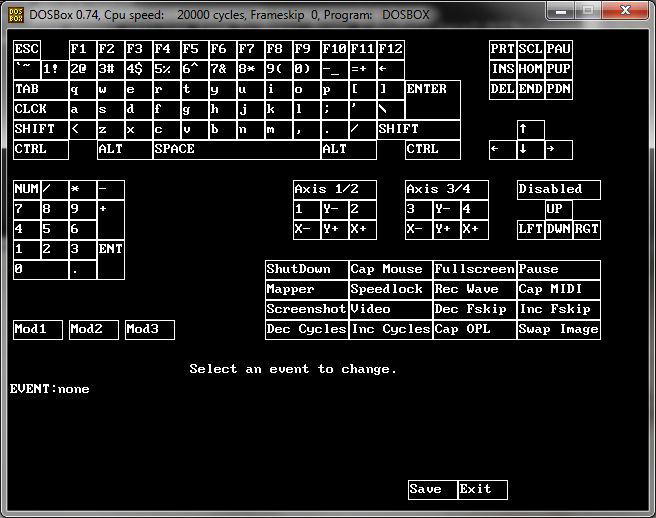Select the tilde backtick key
The height and width of the screenshot is (518, 656).
click(27, 69)
